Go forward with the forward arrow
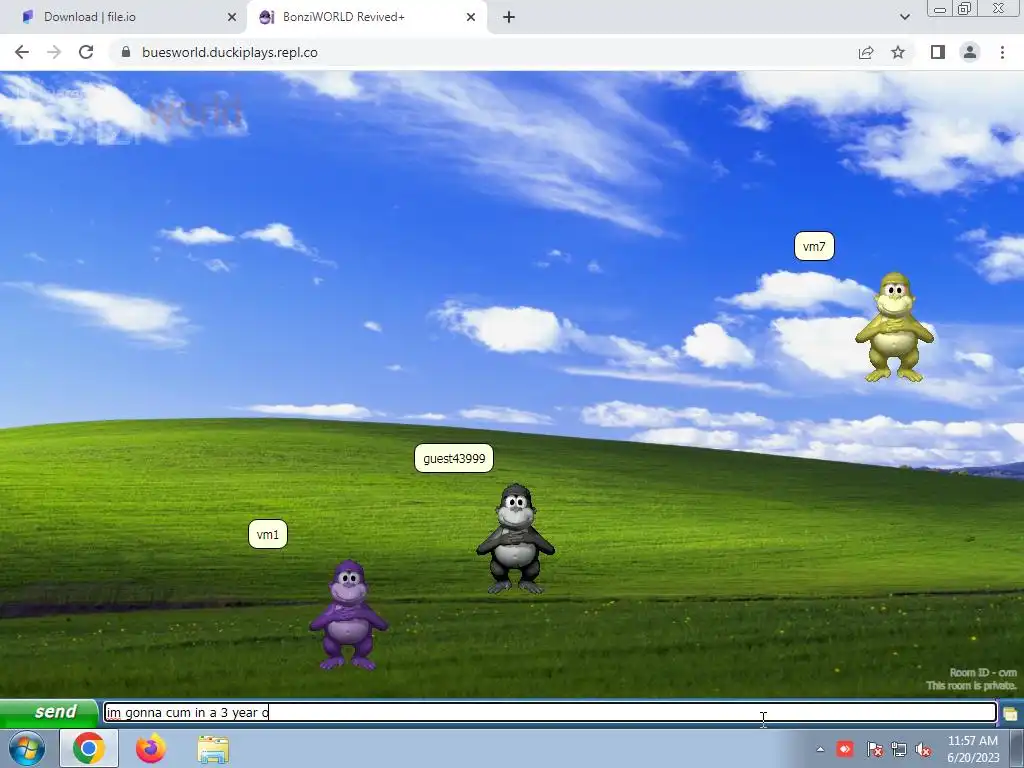This screenshot has width=1024, height=768. (x=54, y=52)
